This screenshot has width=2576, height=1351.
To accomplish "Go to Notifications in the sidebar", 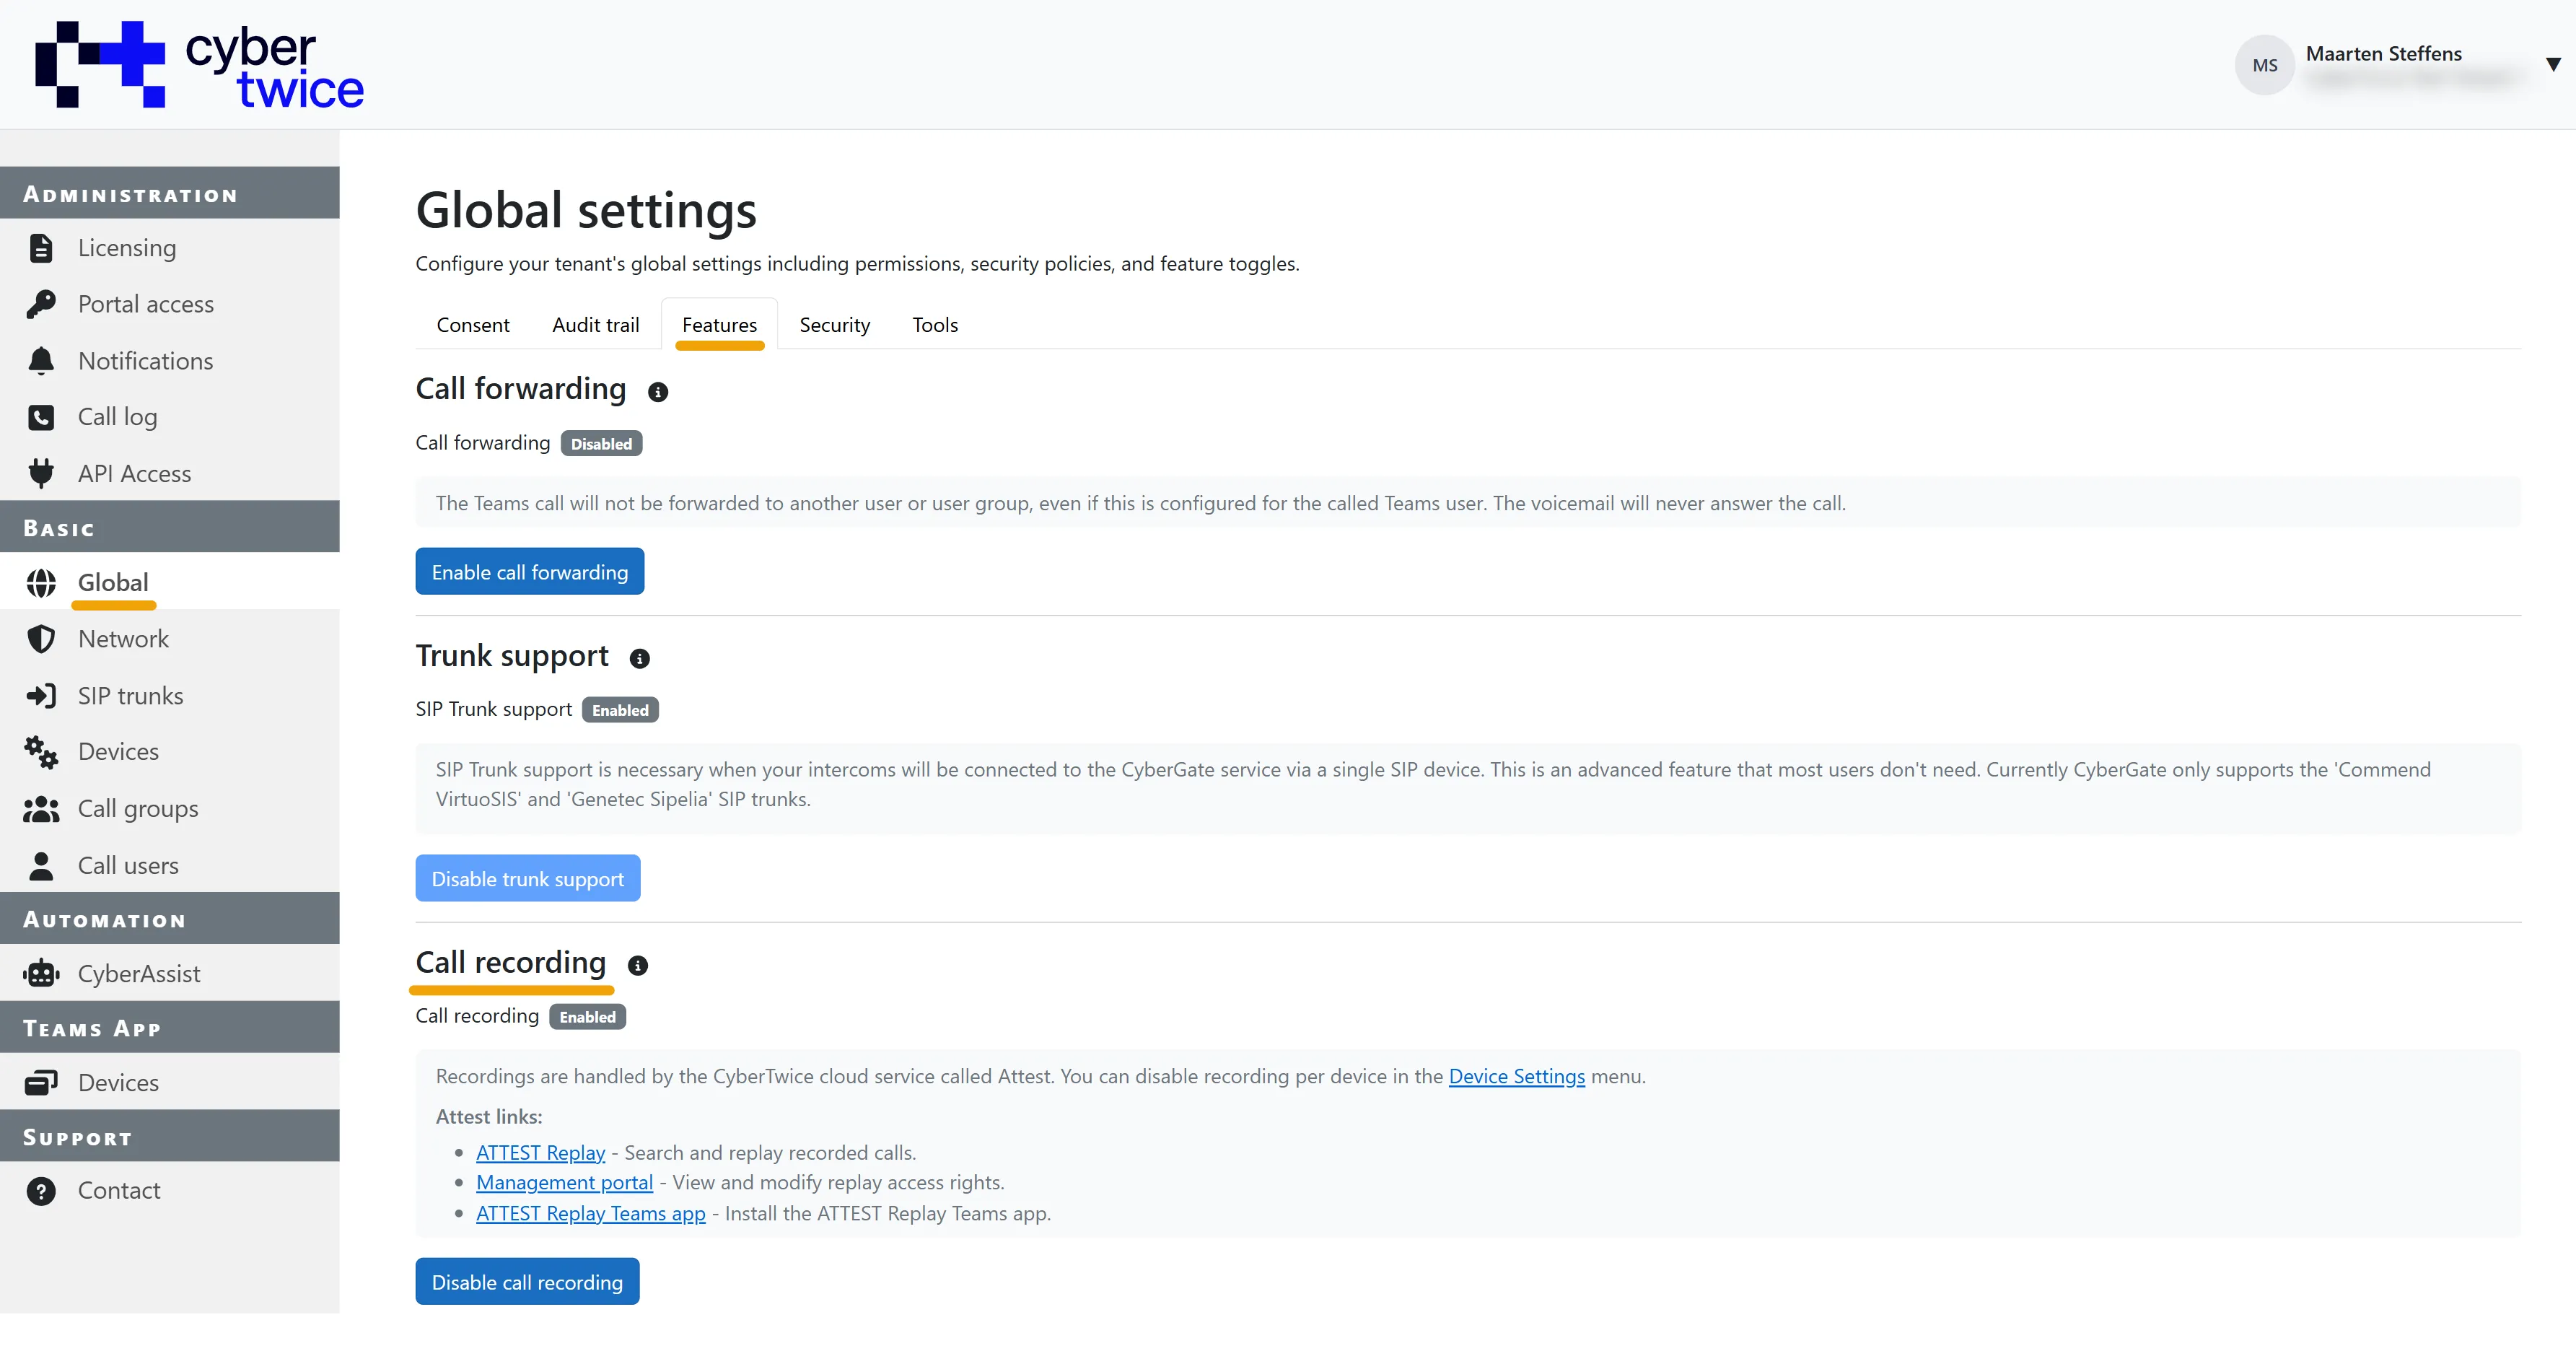I will click(170, 361).
